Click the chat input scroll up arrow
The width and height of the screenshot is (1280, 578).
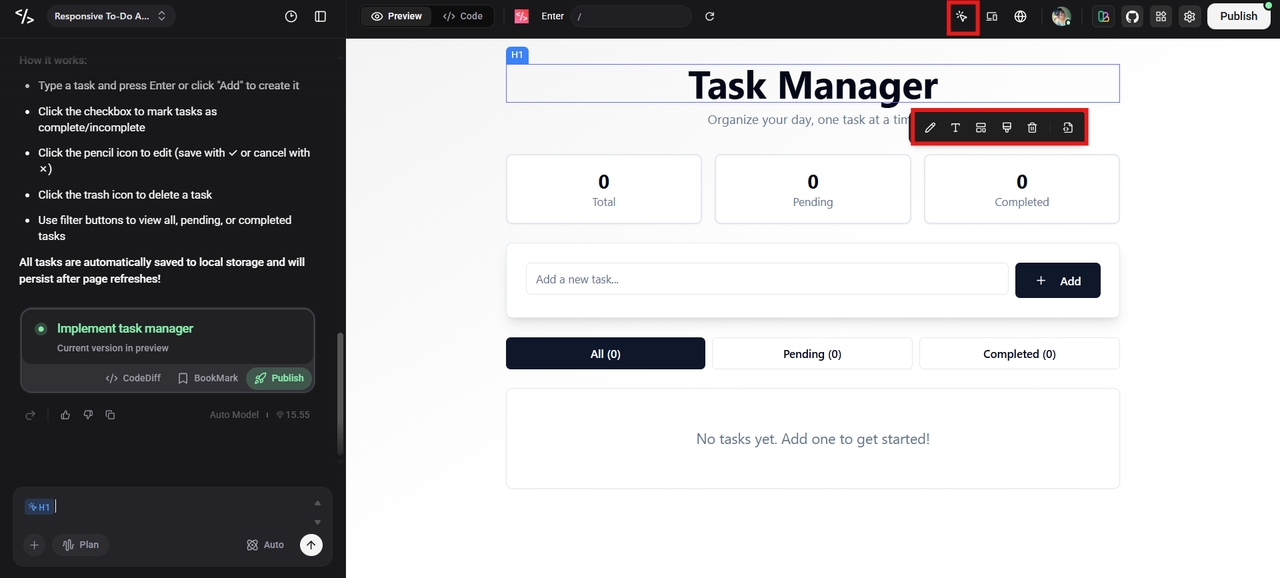[318, 503]
